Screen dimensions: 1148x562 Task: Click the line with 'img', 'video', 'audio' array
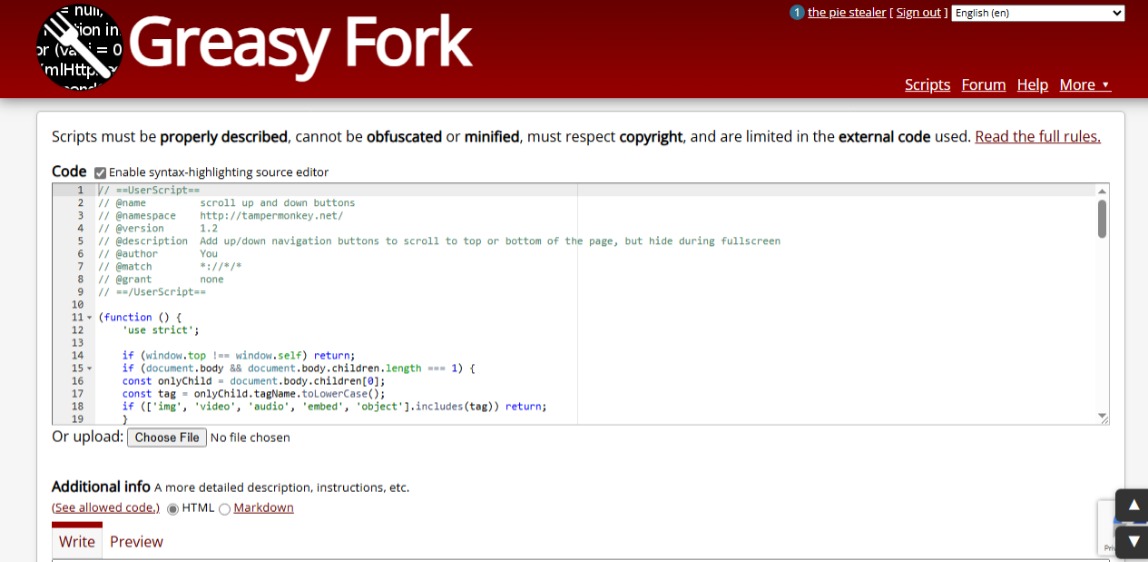pyautogui.click(x=335, y=406)
